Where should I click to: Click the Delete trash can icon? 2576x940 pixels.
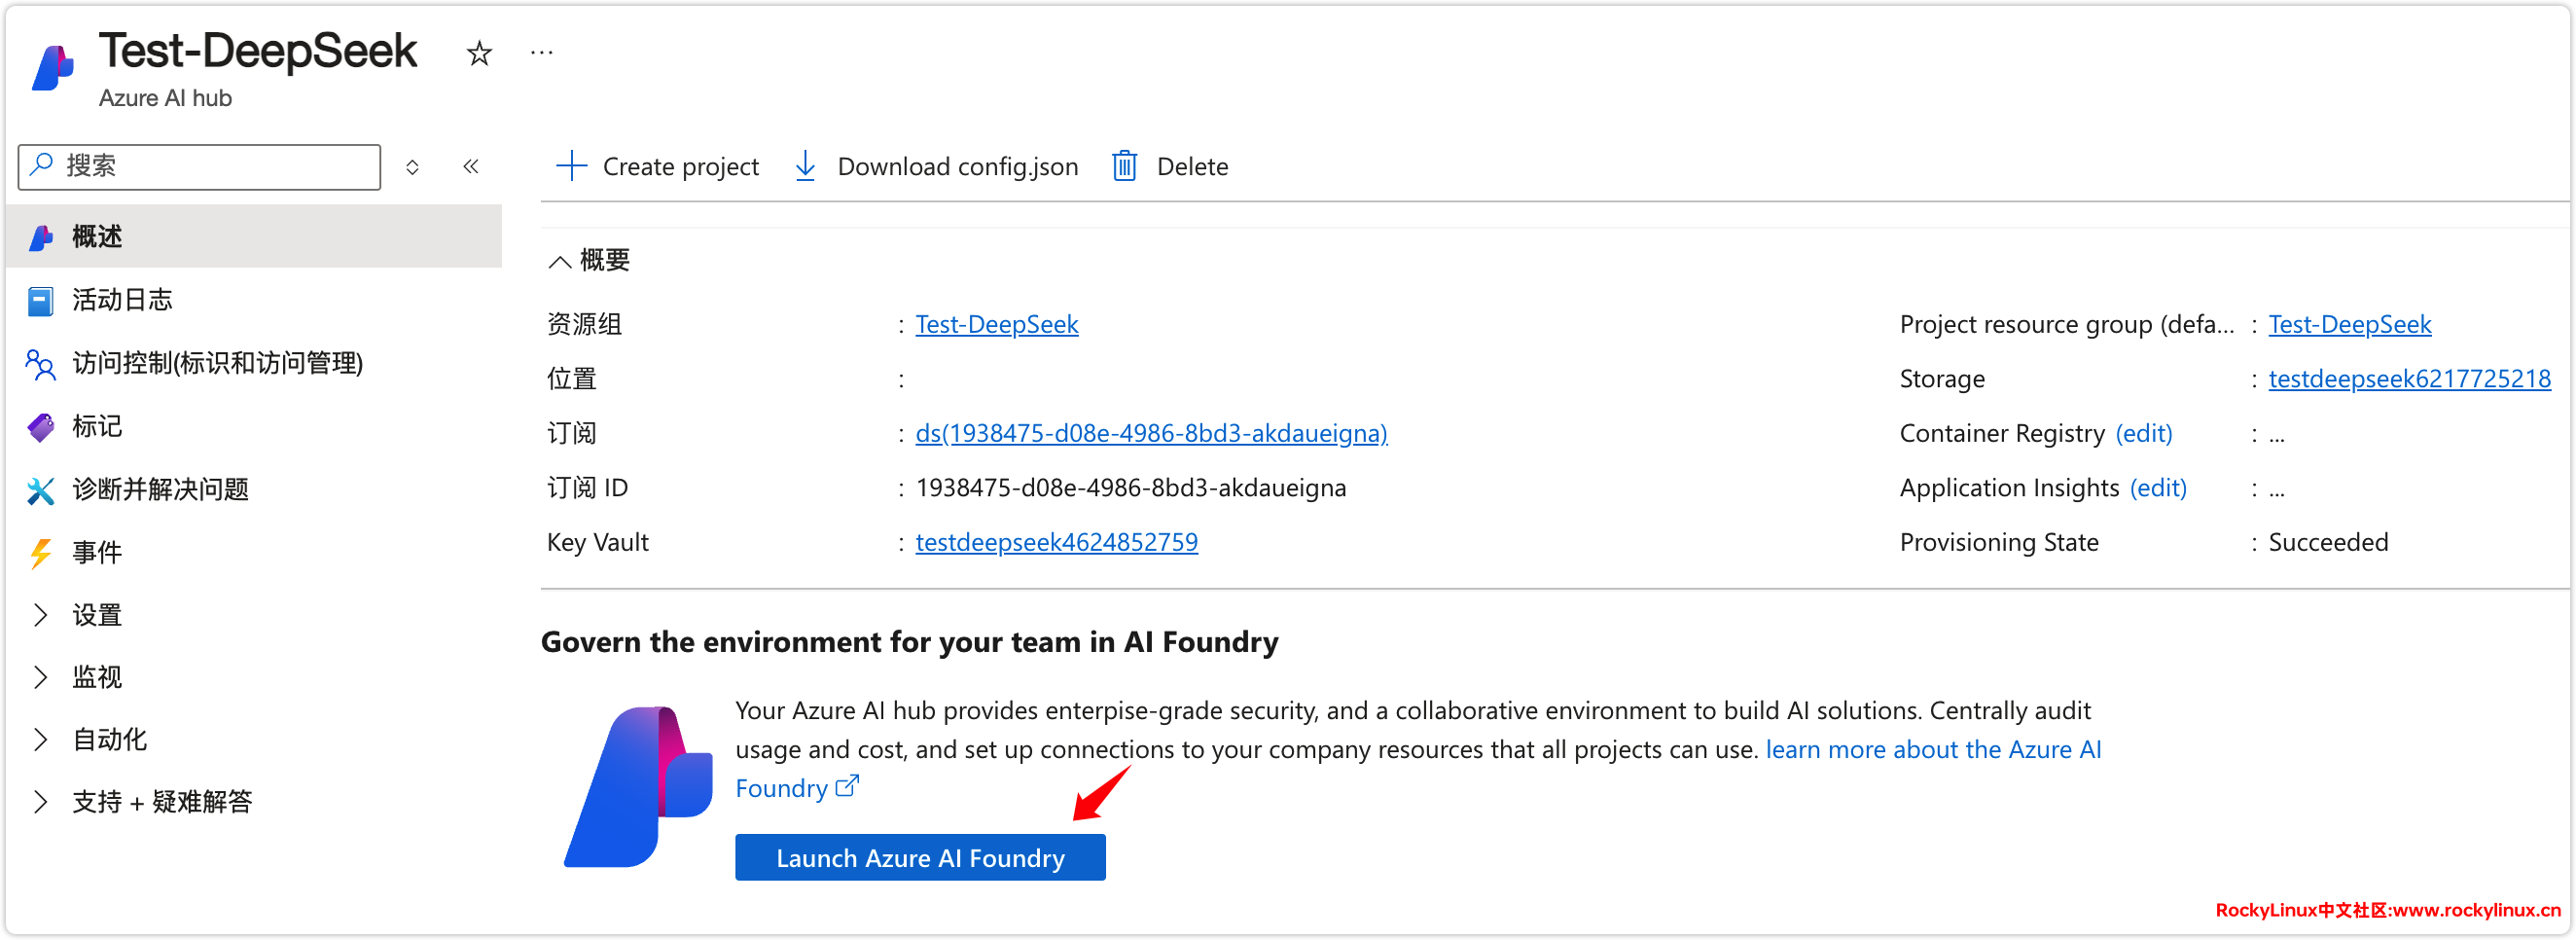[x=1124, y=166]
